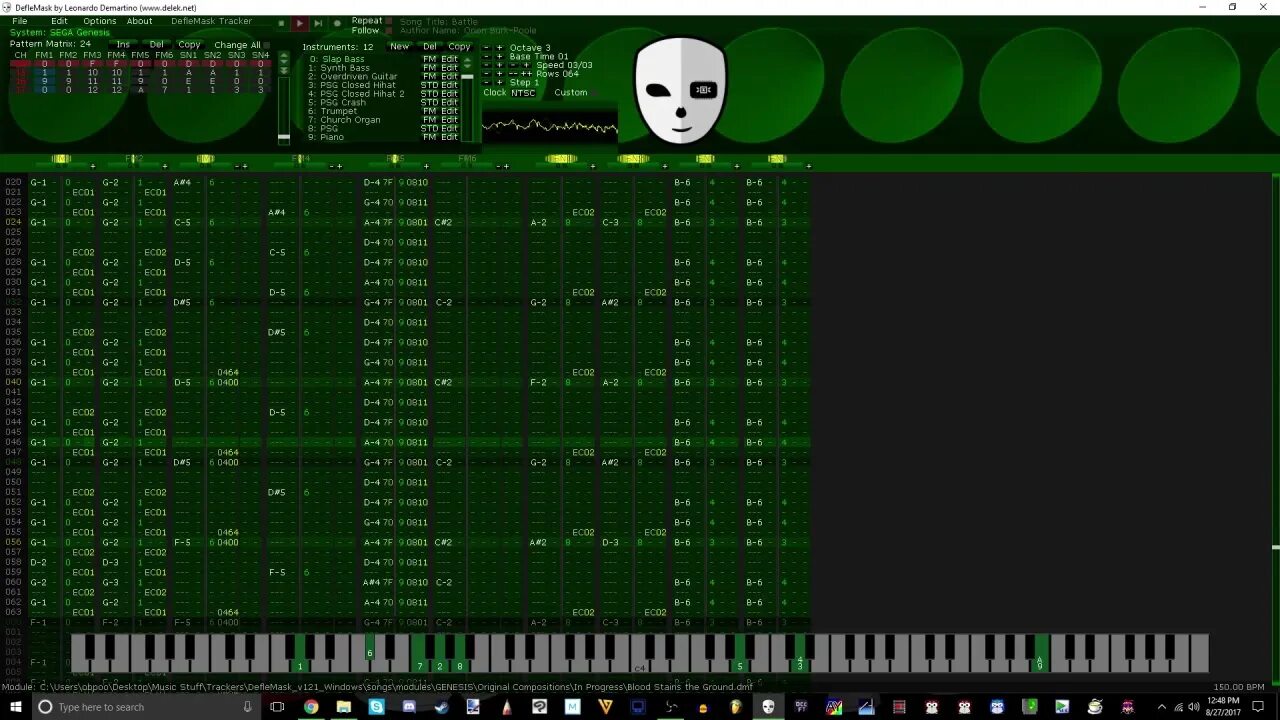Click the Pattern Matrix Ins button
The image size is (1280, 720).
coord(123,44)
